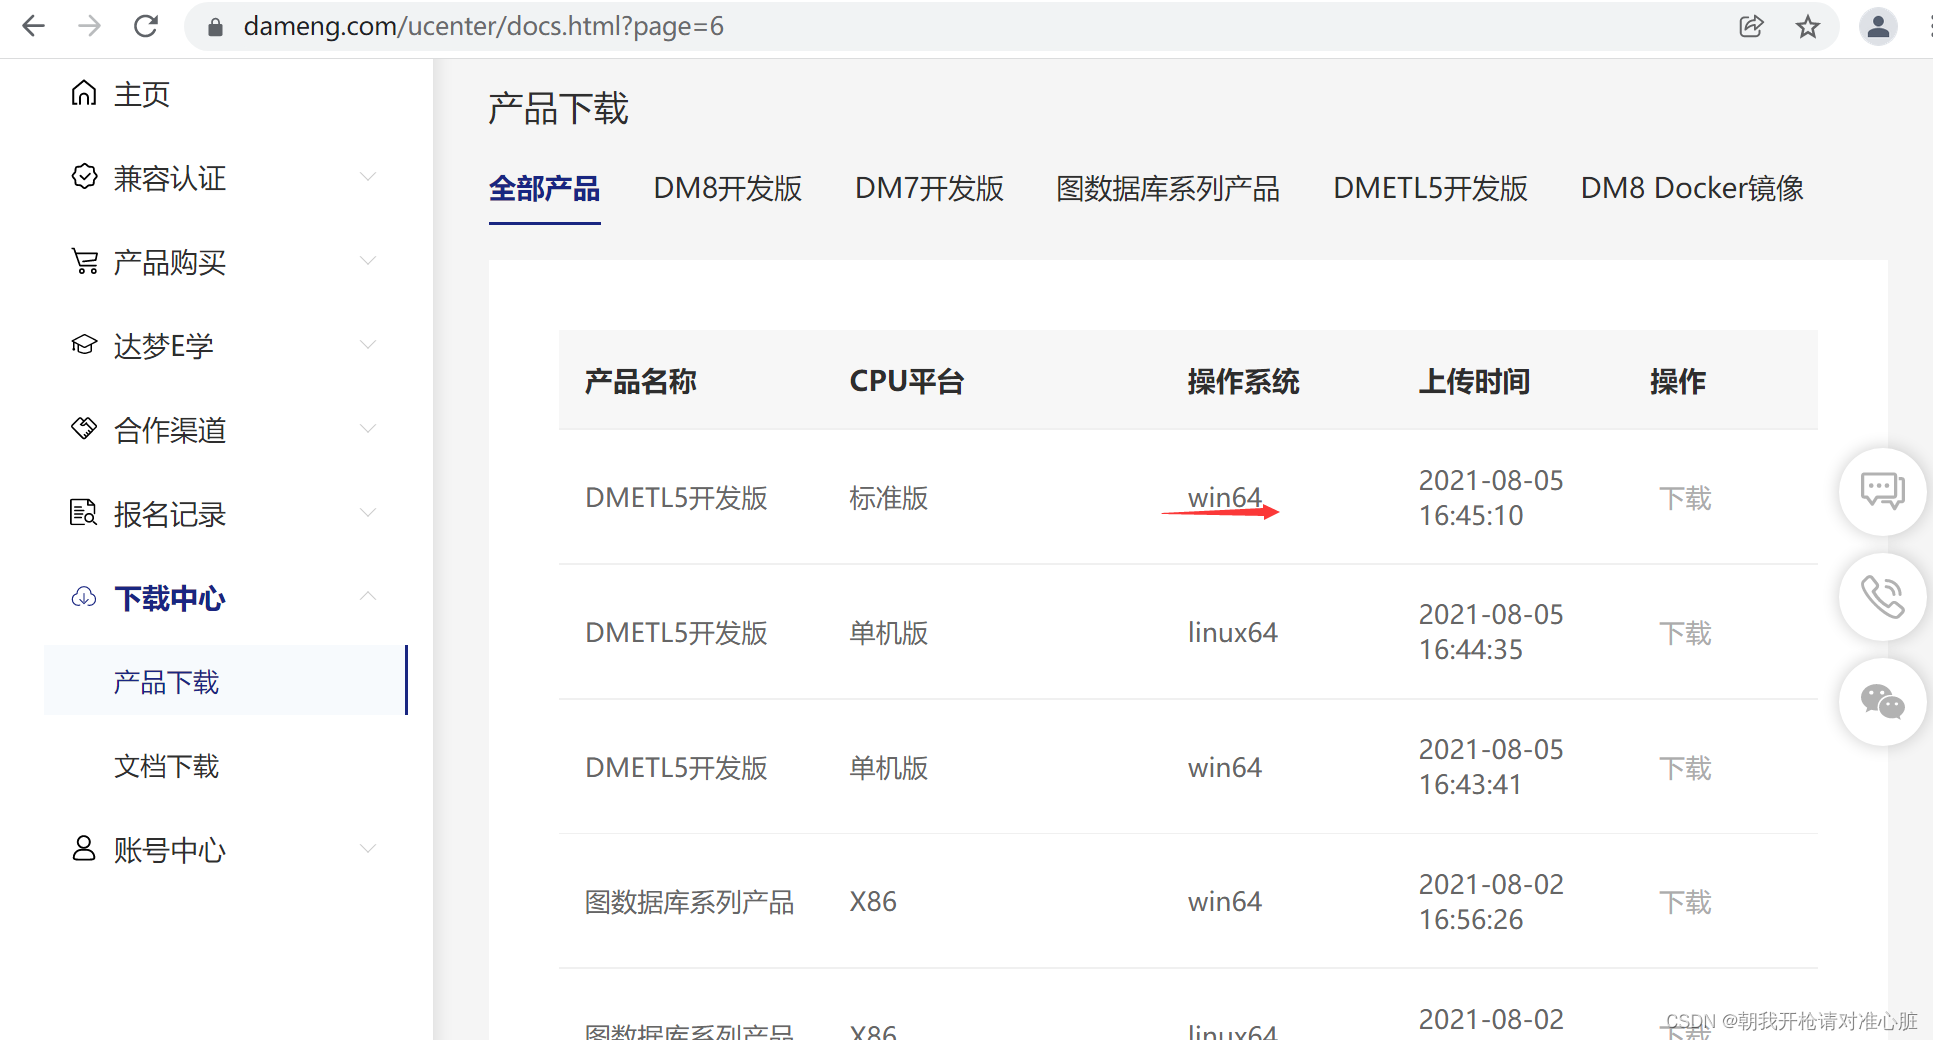Go to 主页 in sidebar
This screenshot has width=1933, height=1040.
click(142, 94)
